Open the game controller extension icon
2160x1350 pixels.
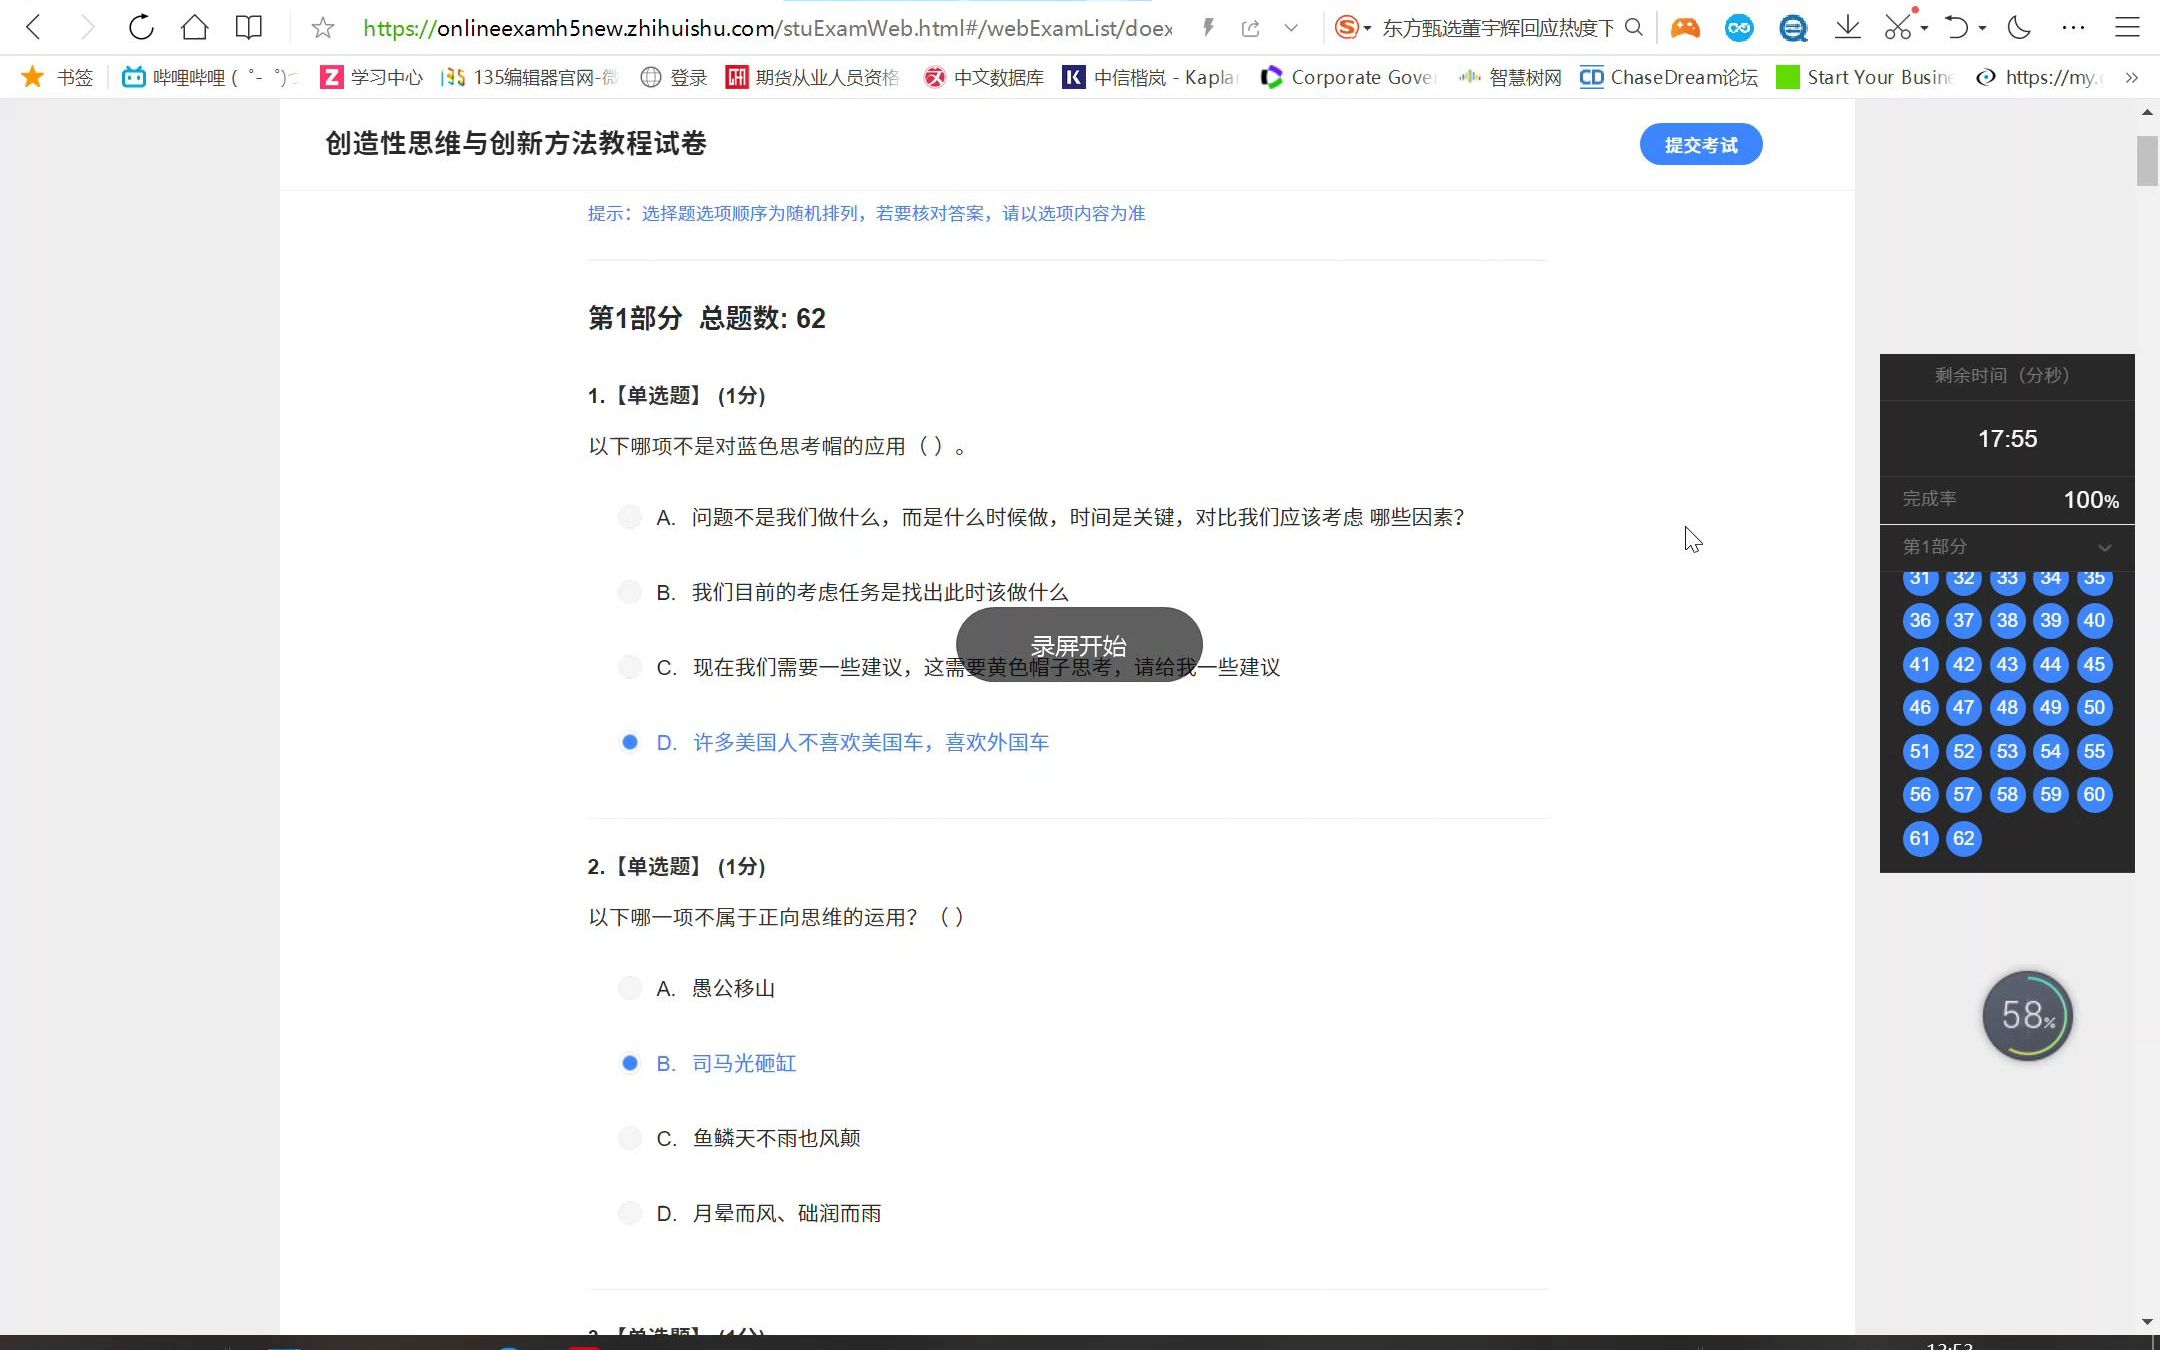point(1685,28)
